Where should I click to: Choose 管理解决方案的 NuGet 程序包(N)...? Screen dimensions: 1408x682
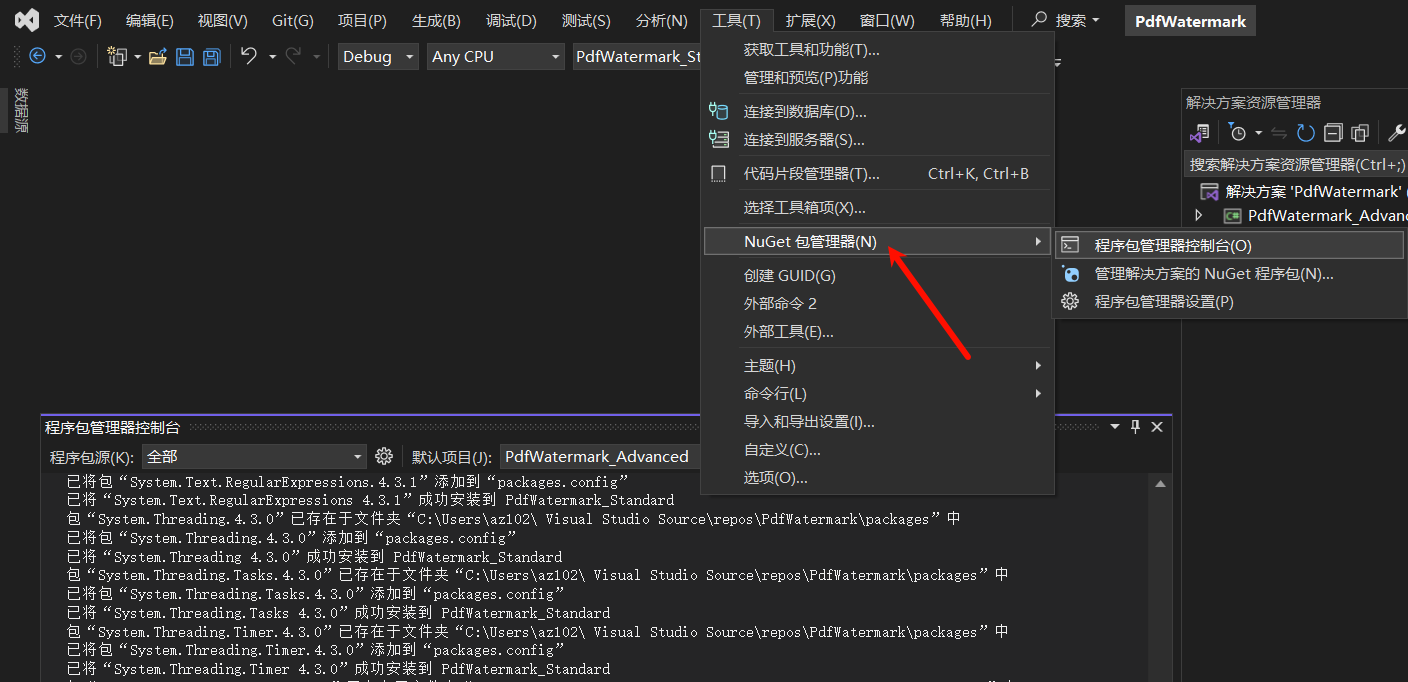tap(1230, 273)
